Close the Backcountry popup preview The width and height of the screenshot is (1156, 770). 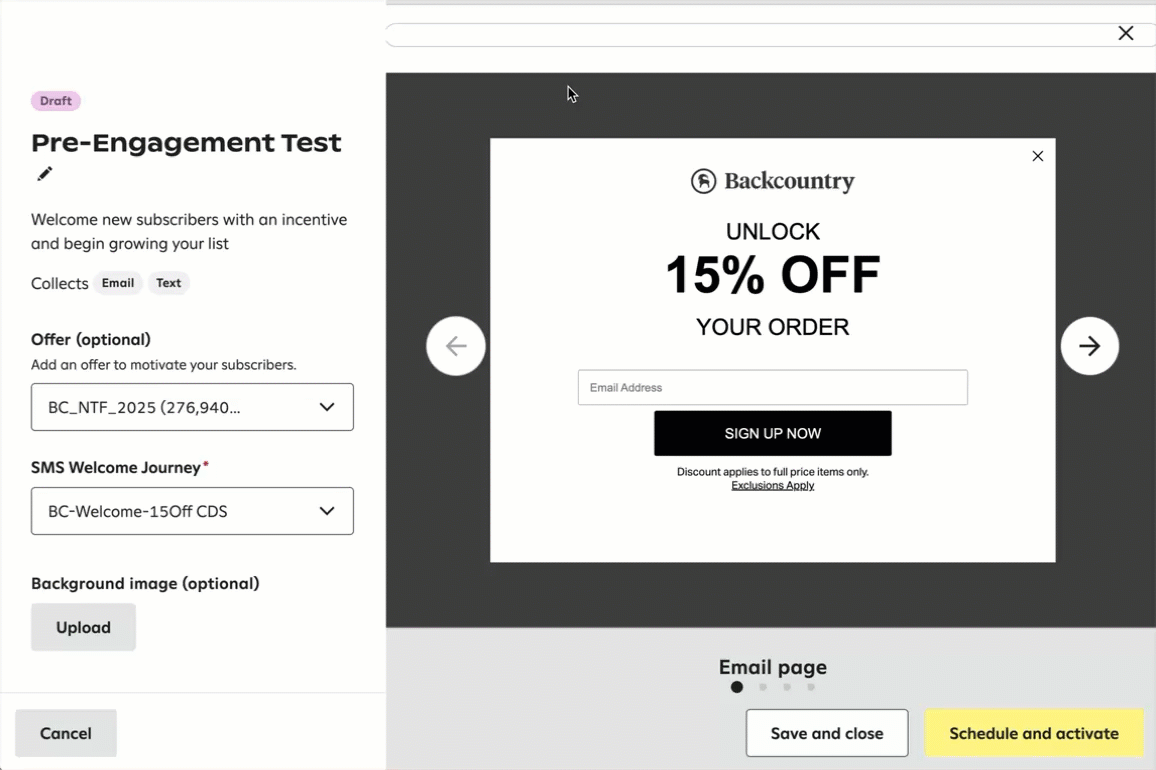point(1037,156)
